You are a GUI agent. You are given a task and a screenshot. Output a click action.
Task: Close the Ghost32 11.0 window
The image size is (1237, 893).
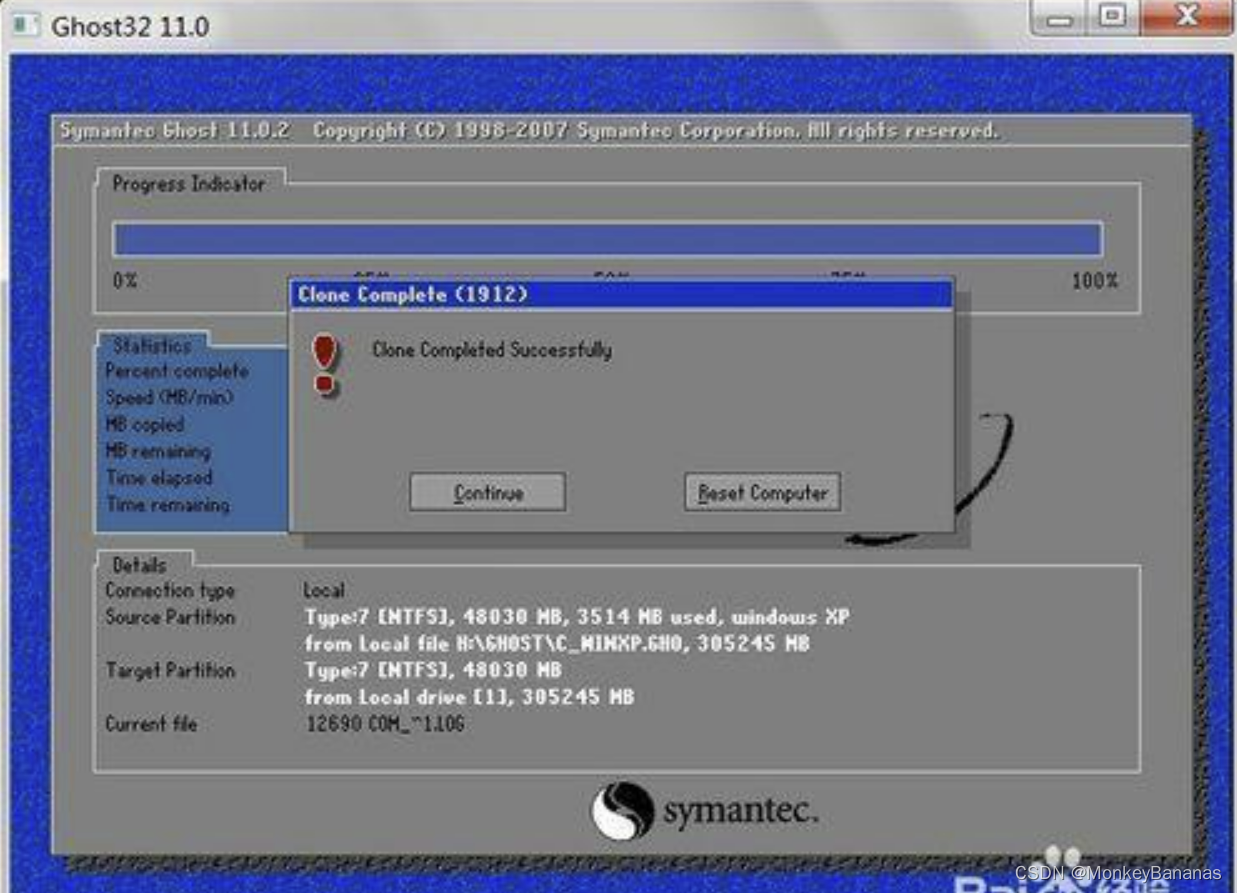coord(1185,18)
